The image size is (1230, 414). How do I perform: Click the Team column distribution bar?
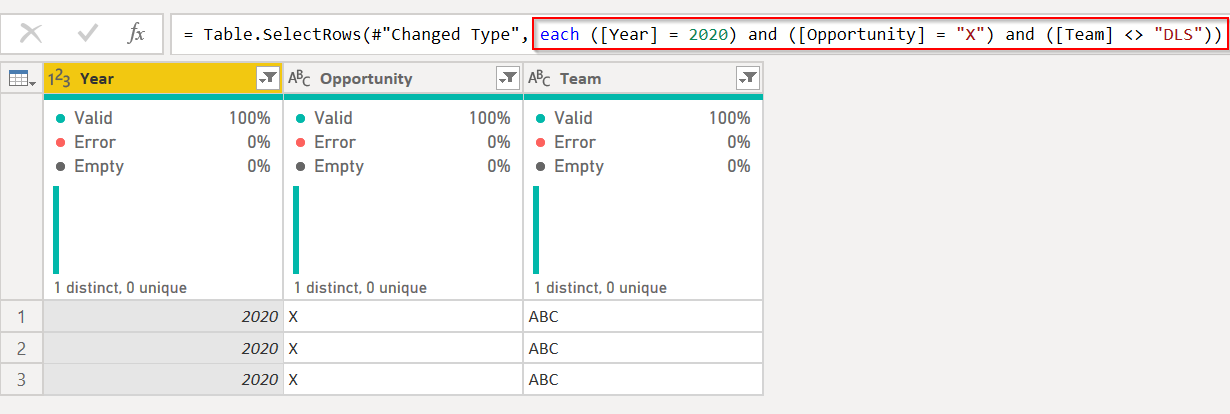536,229
